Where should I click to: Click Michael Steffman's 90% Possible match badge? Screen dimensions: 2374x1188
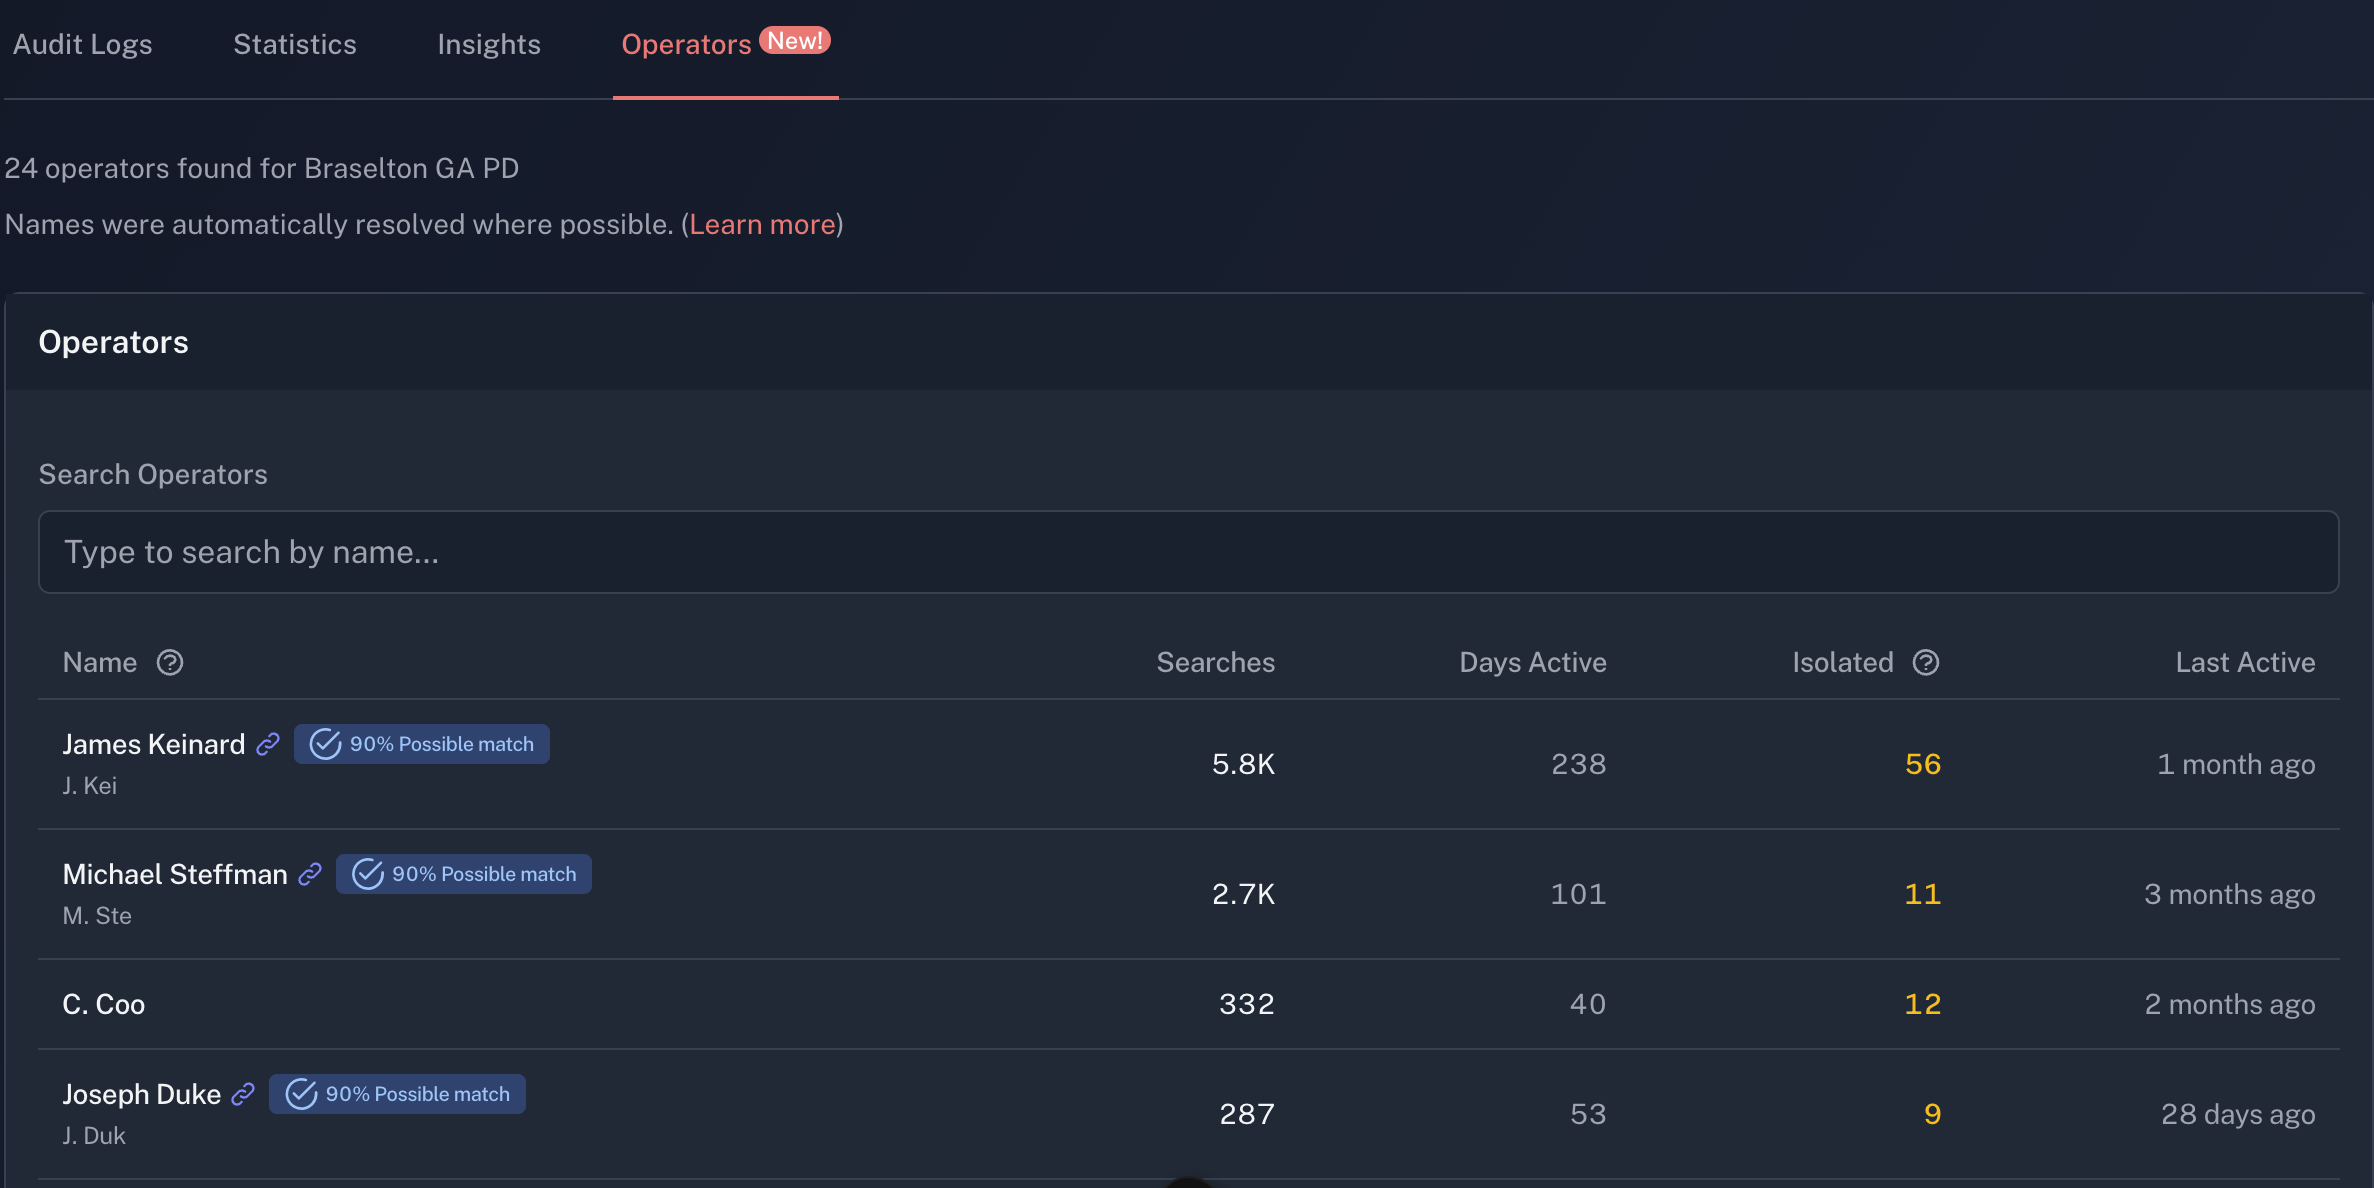(464, 874)
